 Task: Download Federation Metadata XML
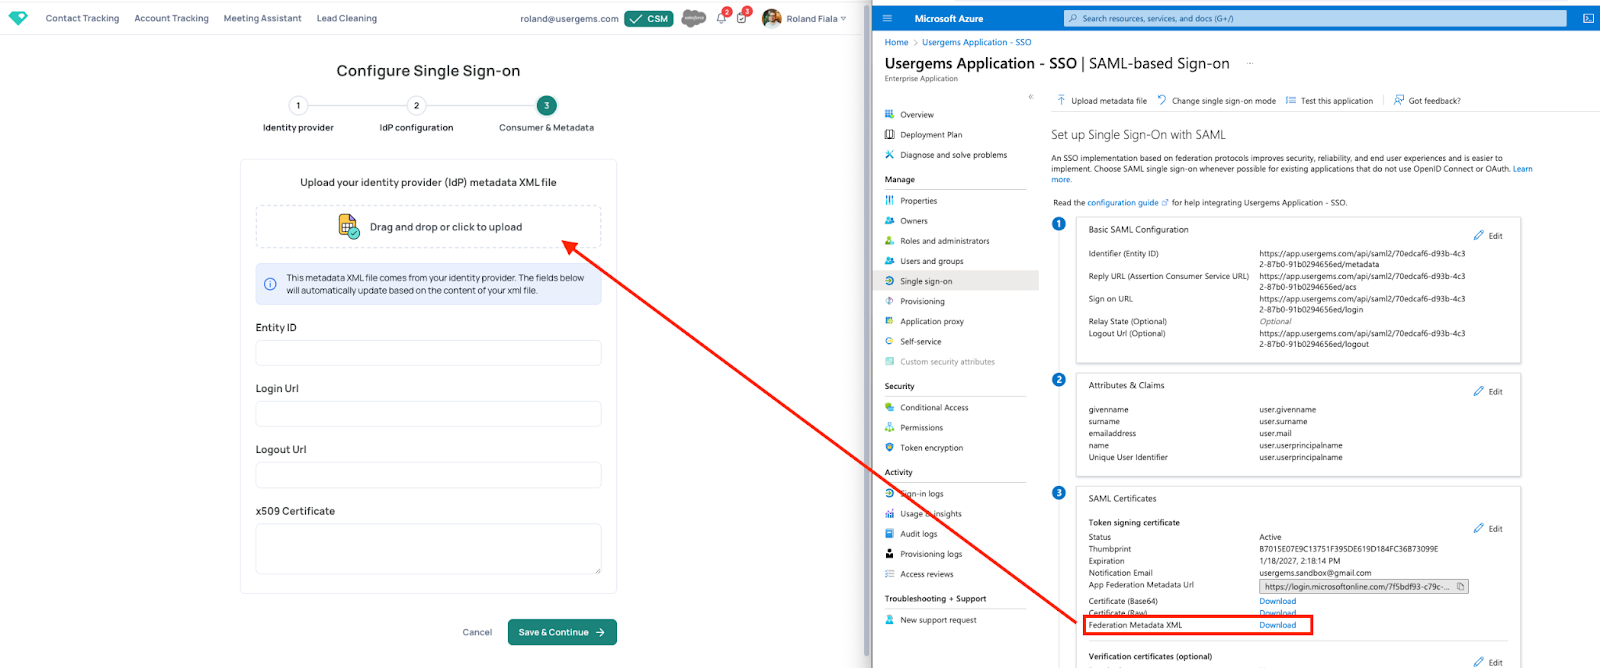pyautogui.click(x=1277, y=625)
